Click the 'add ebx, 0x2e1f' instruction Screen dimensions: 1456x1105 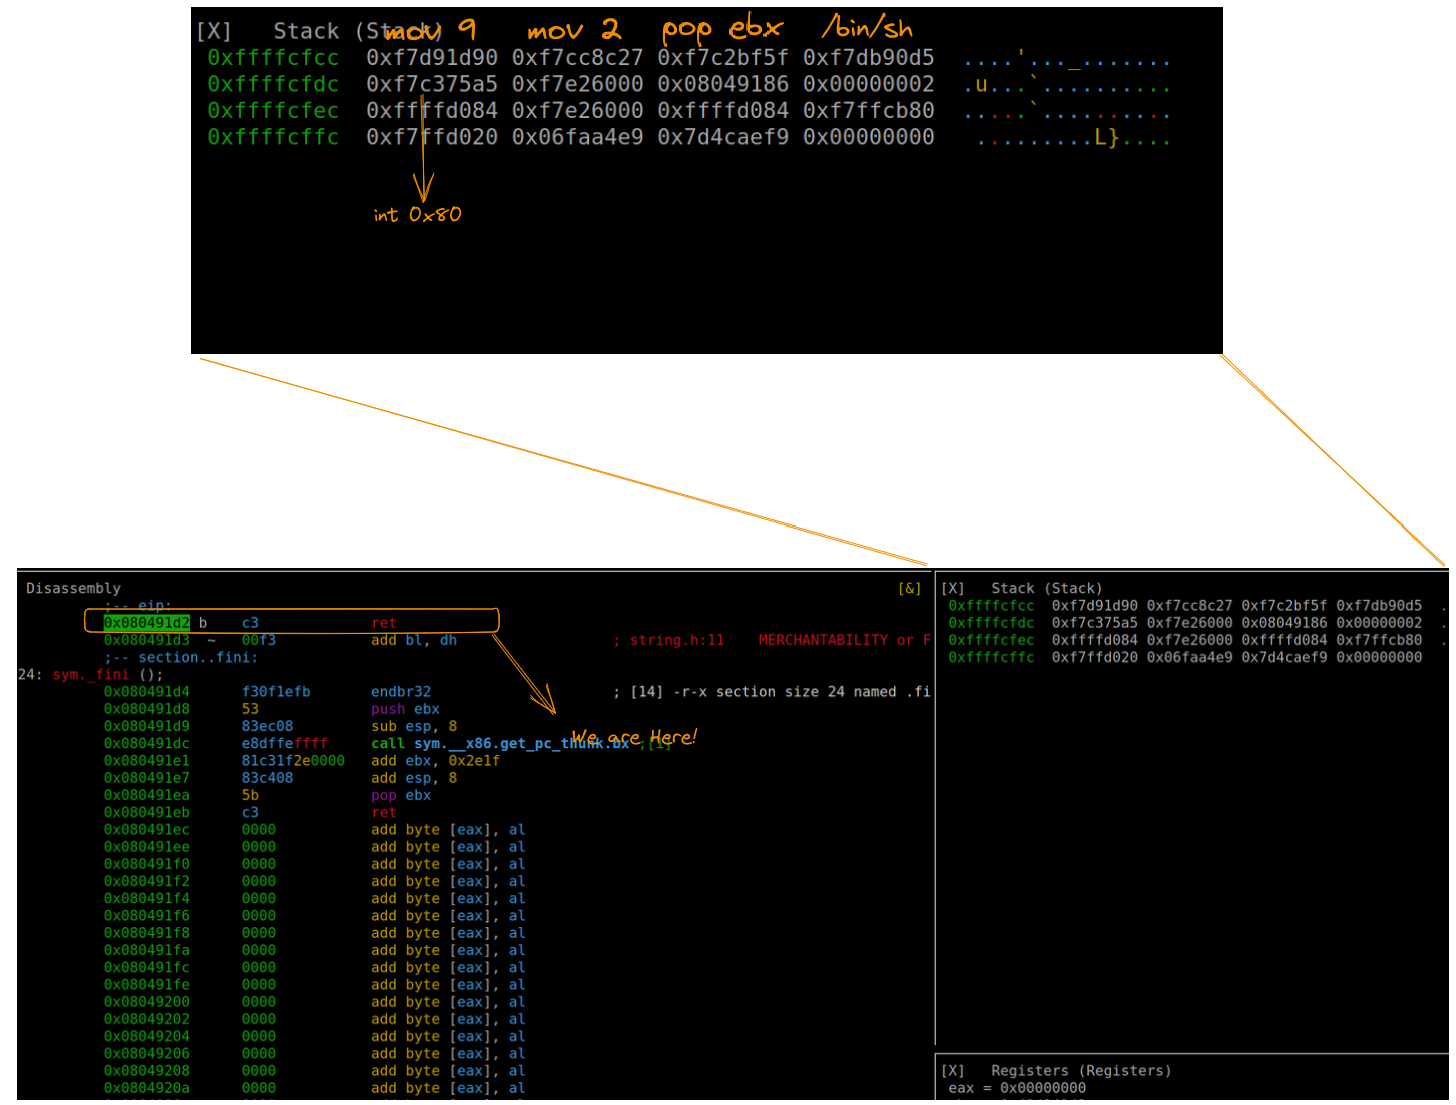pos(435,761)
